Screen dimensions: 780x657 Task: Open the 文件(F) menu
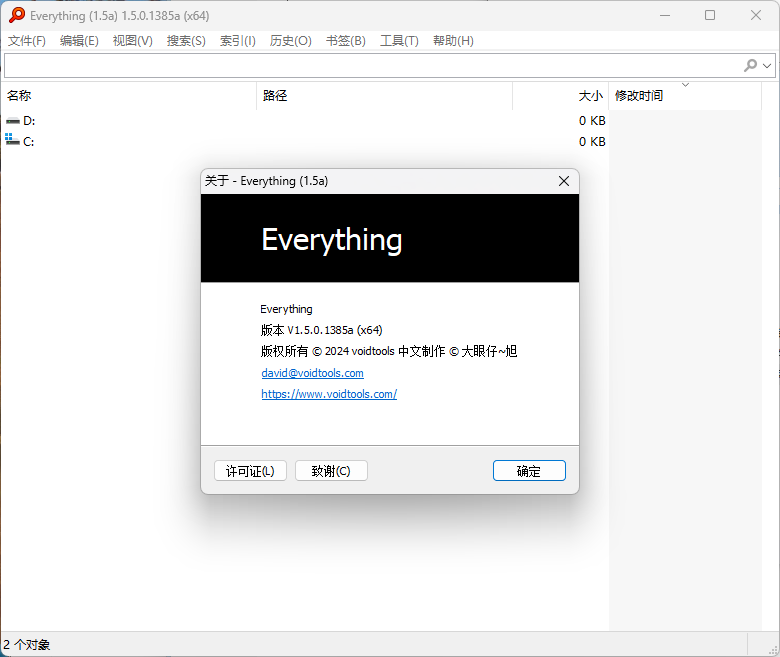point(27,41)
